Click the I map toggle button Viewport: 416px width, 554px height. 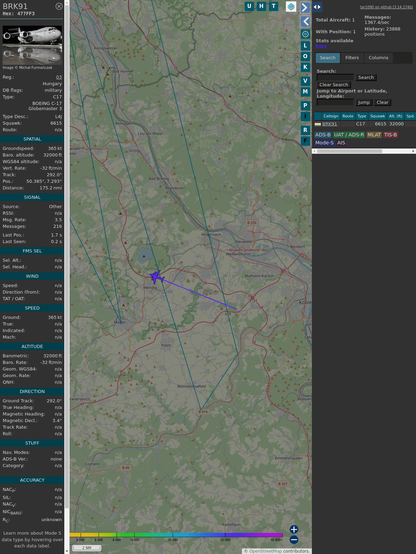pos(305,116)
